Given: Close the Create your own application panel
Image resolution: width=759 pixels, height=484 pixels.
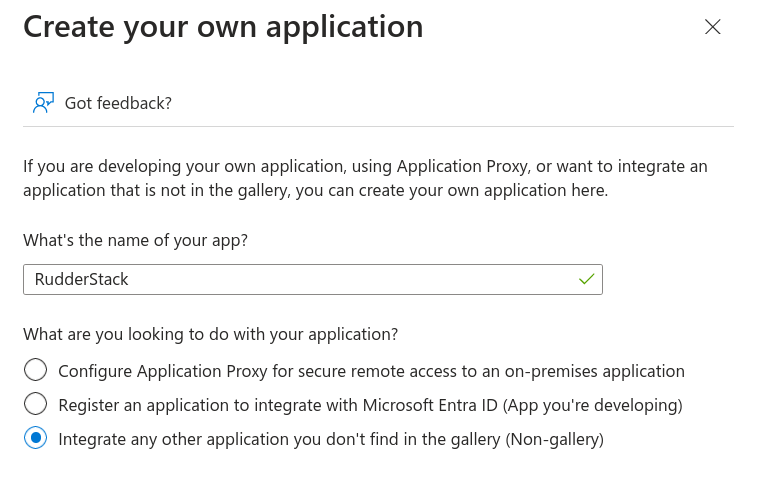Looking at the screenshot, I should pyautogui.click(x=713, y=27).
